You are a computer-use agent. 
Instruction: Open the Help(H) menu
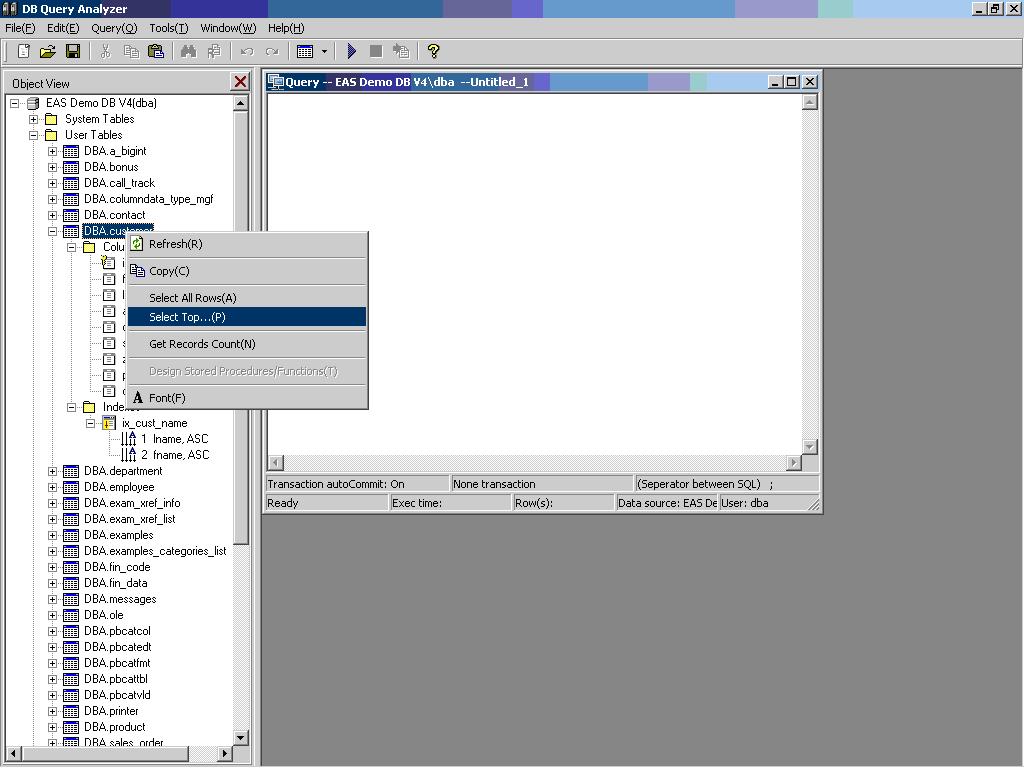286,28
